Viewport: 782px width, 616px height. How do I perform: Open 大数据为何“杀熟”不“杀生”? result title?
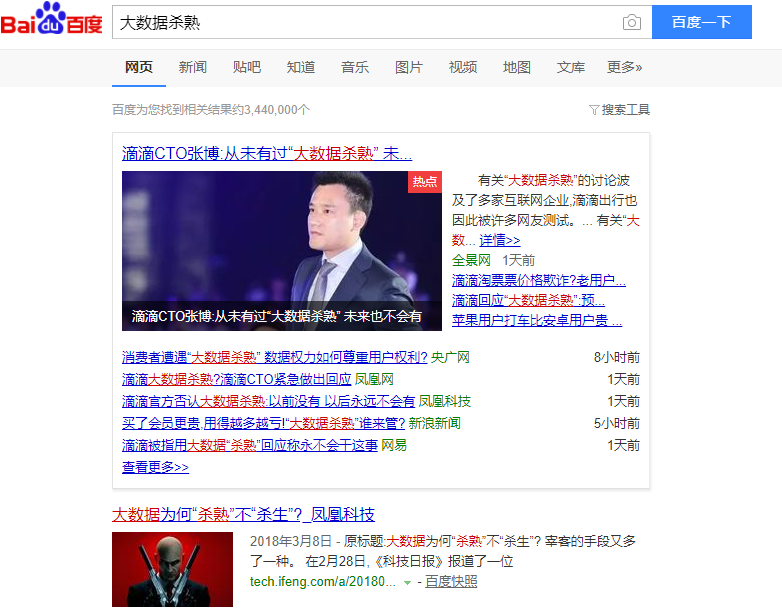(243, 515)
